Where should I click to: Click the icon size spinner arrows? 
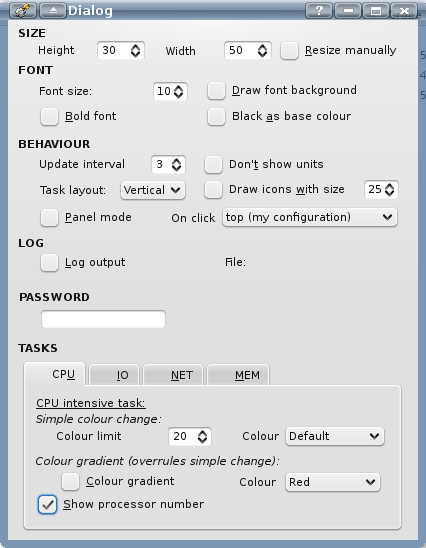[389, 190]
